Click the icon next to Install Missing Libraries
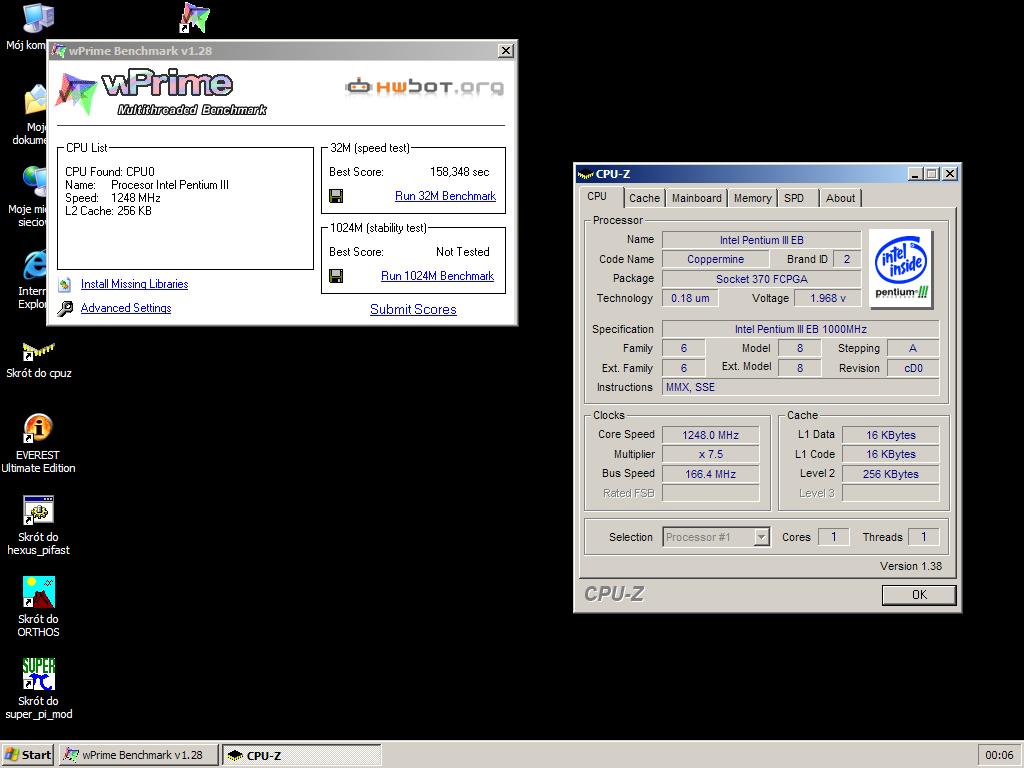 pyautogui.click(x=65, y=284)
